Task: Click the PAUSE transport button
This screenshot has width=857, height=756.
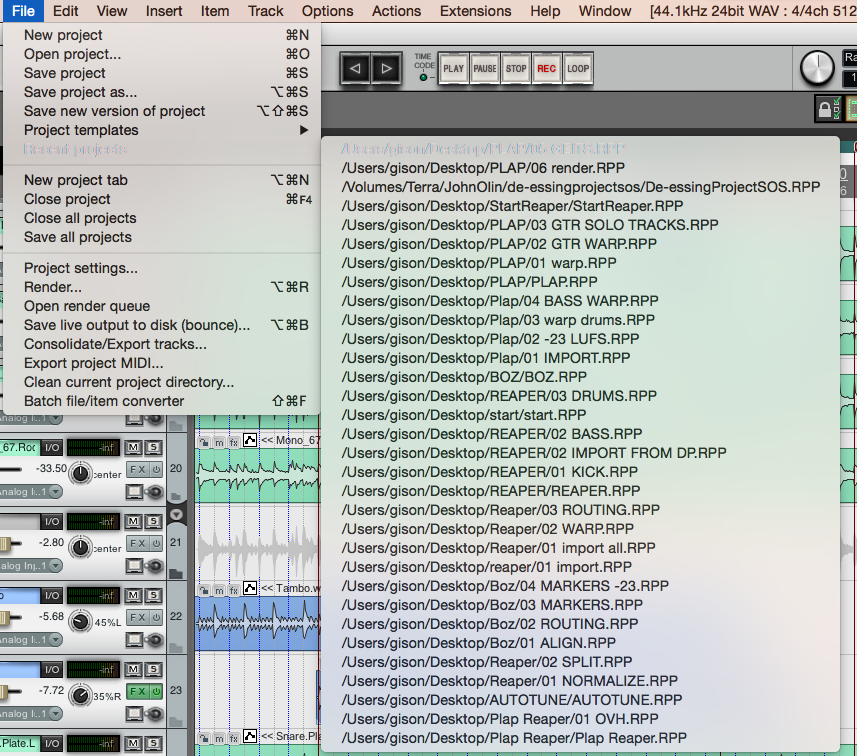Action: [485, 69]
